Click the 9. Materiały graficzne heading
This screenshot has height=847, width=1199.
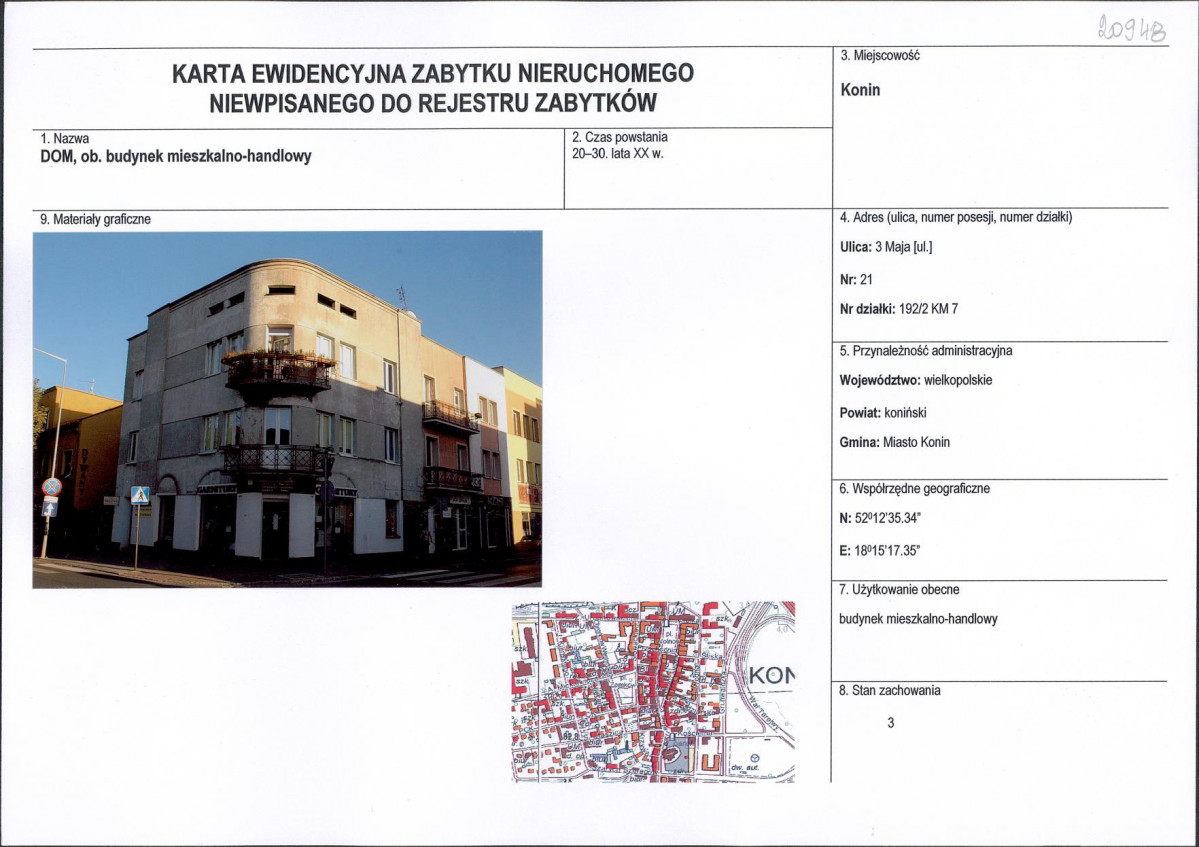coord(96,219)
